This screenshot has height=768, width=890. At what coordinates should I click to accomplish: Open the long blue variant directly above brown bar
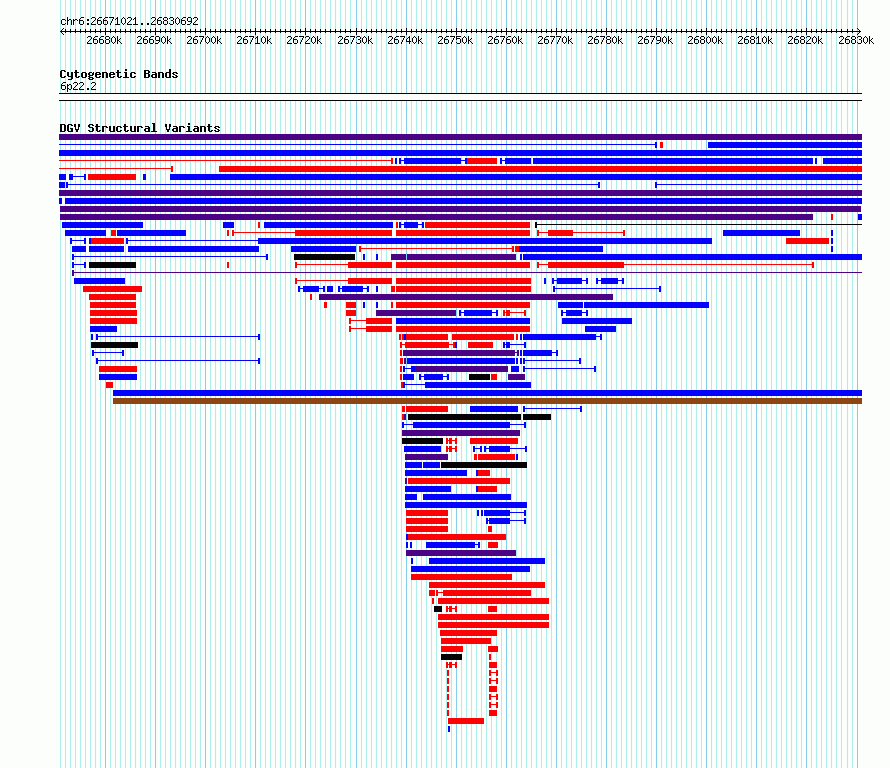pos(488,393)
